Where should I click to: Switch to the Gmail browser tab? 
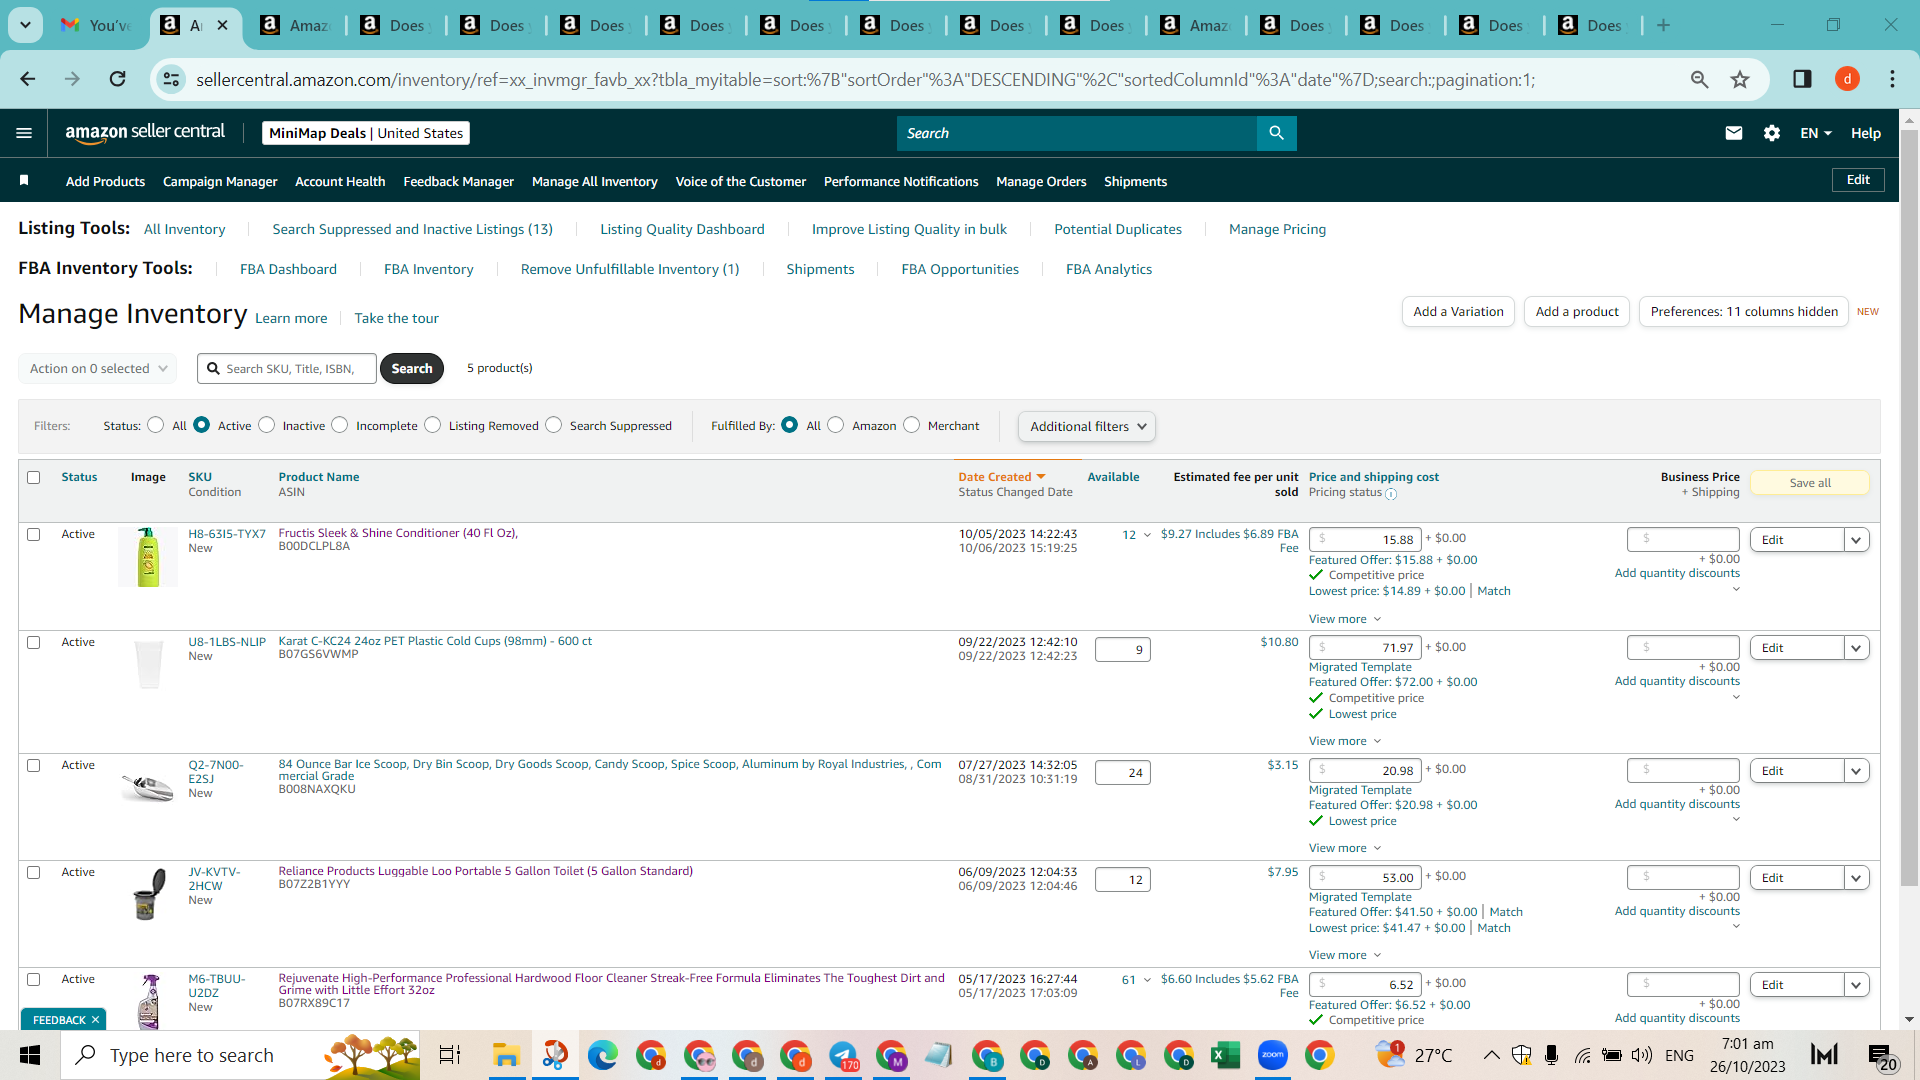[x=96, y=25]
